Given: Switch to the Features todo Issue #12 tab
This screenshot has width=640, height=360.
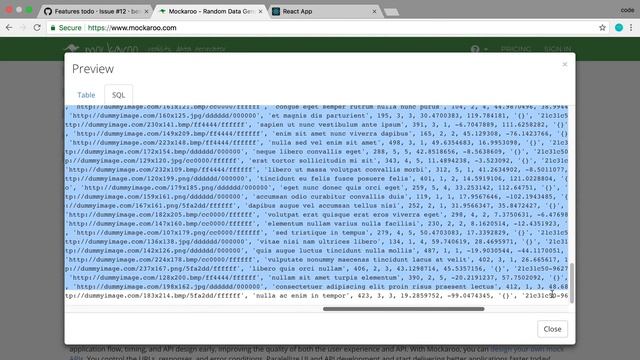Looking at the screenshot, I should (96, 11).
